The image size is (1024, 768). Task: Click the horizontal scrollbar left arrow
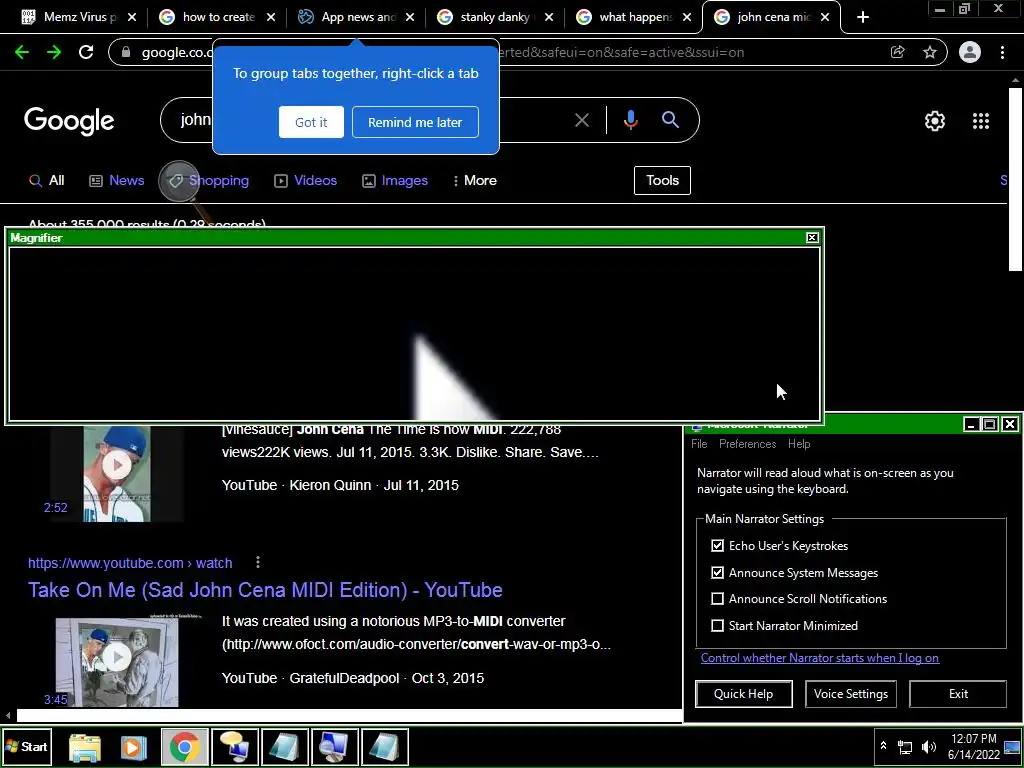(8, 716)
